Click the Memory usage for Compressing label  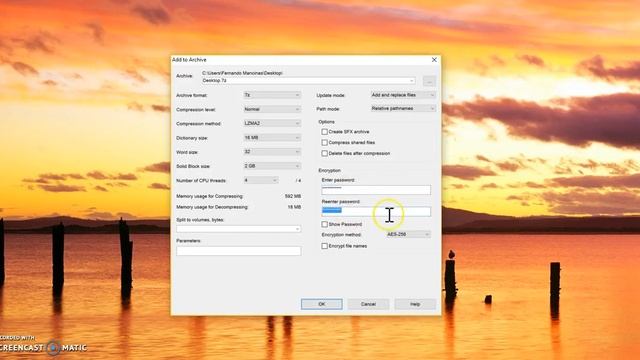[x=209, y=196]
